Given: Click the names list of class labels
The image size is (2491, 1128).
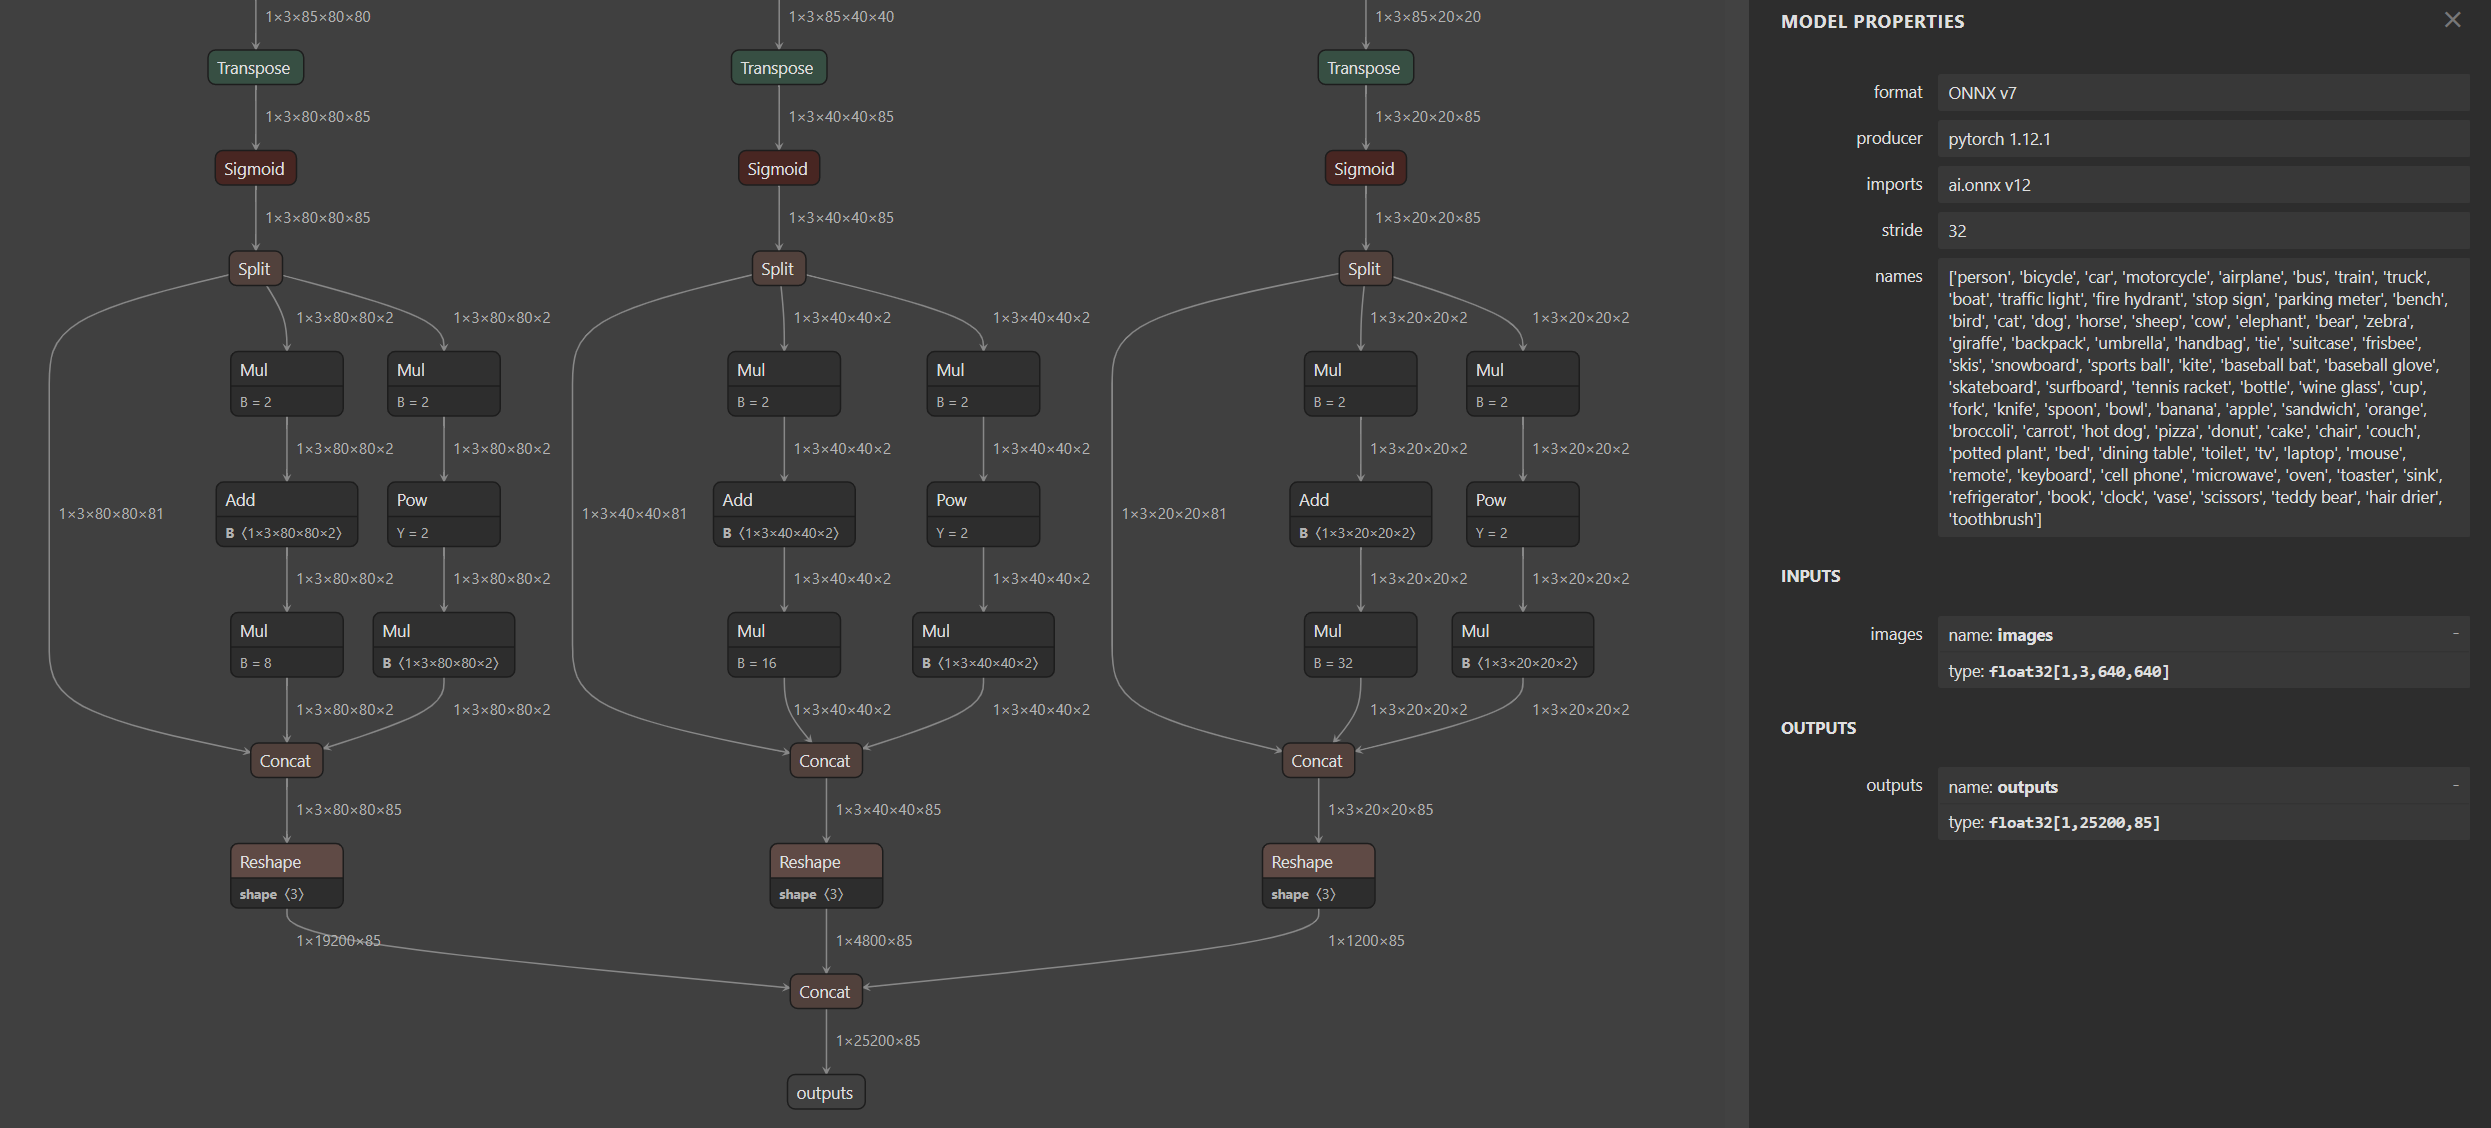Looking at the screenshot, I should click(x=2202, y=397).
